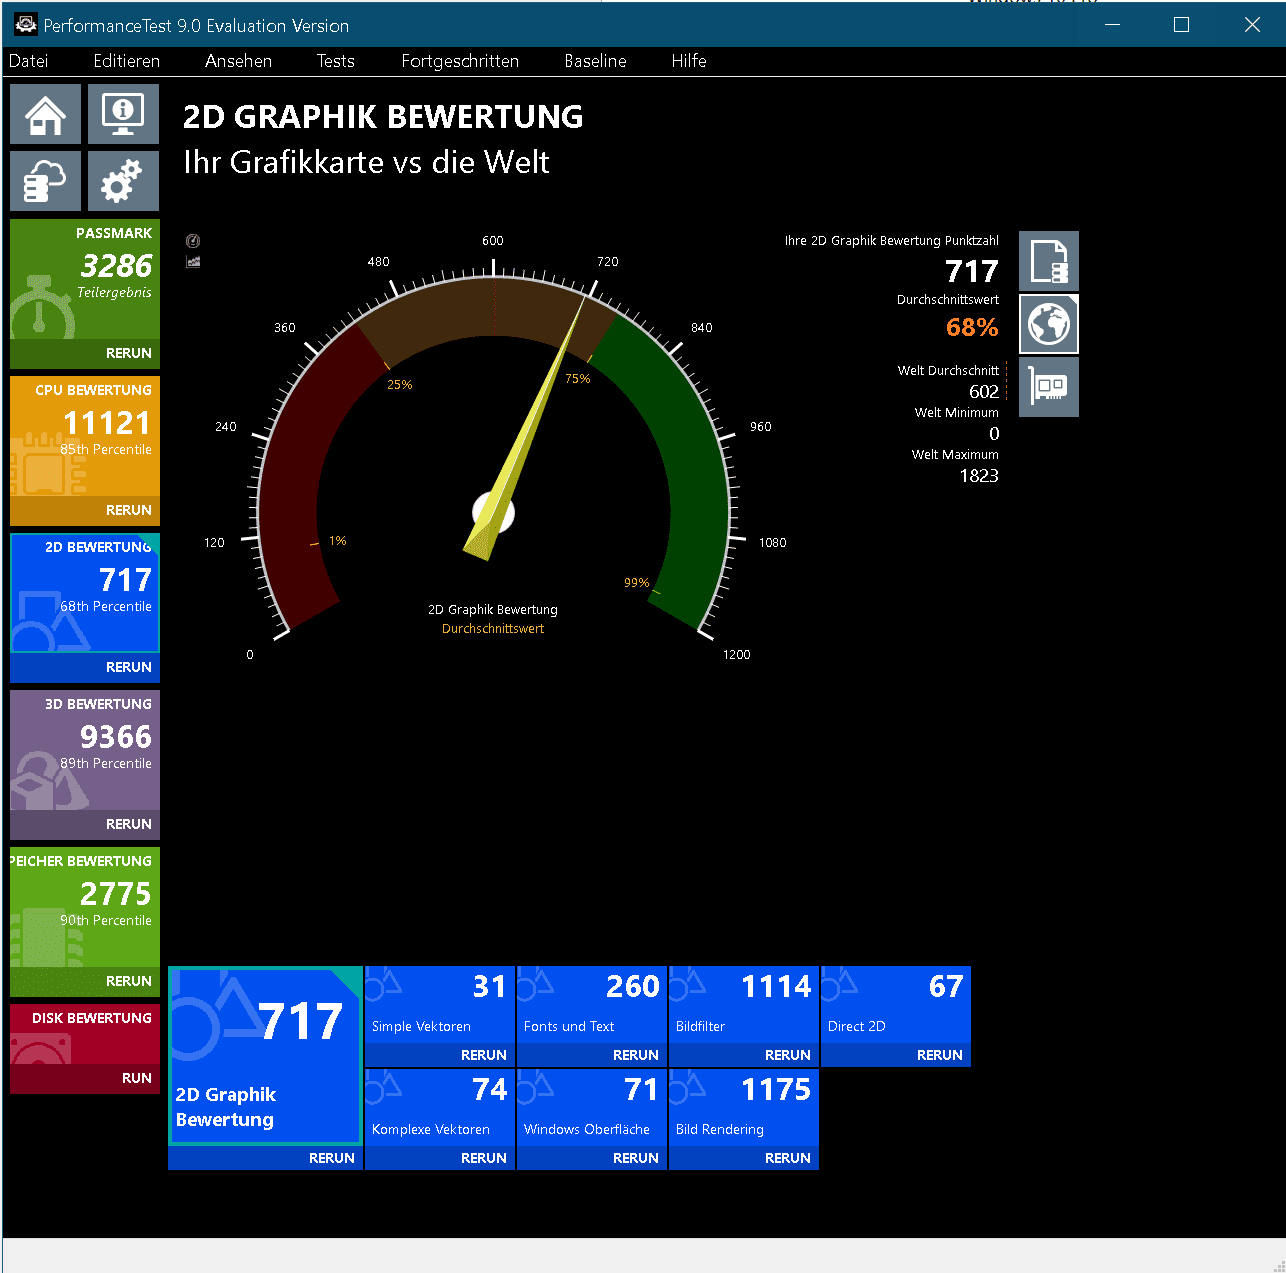This screenshot has height=1273, width=1286.
Task: Select the Komplexe Vektoren test tile
Action: [440, 1108]
